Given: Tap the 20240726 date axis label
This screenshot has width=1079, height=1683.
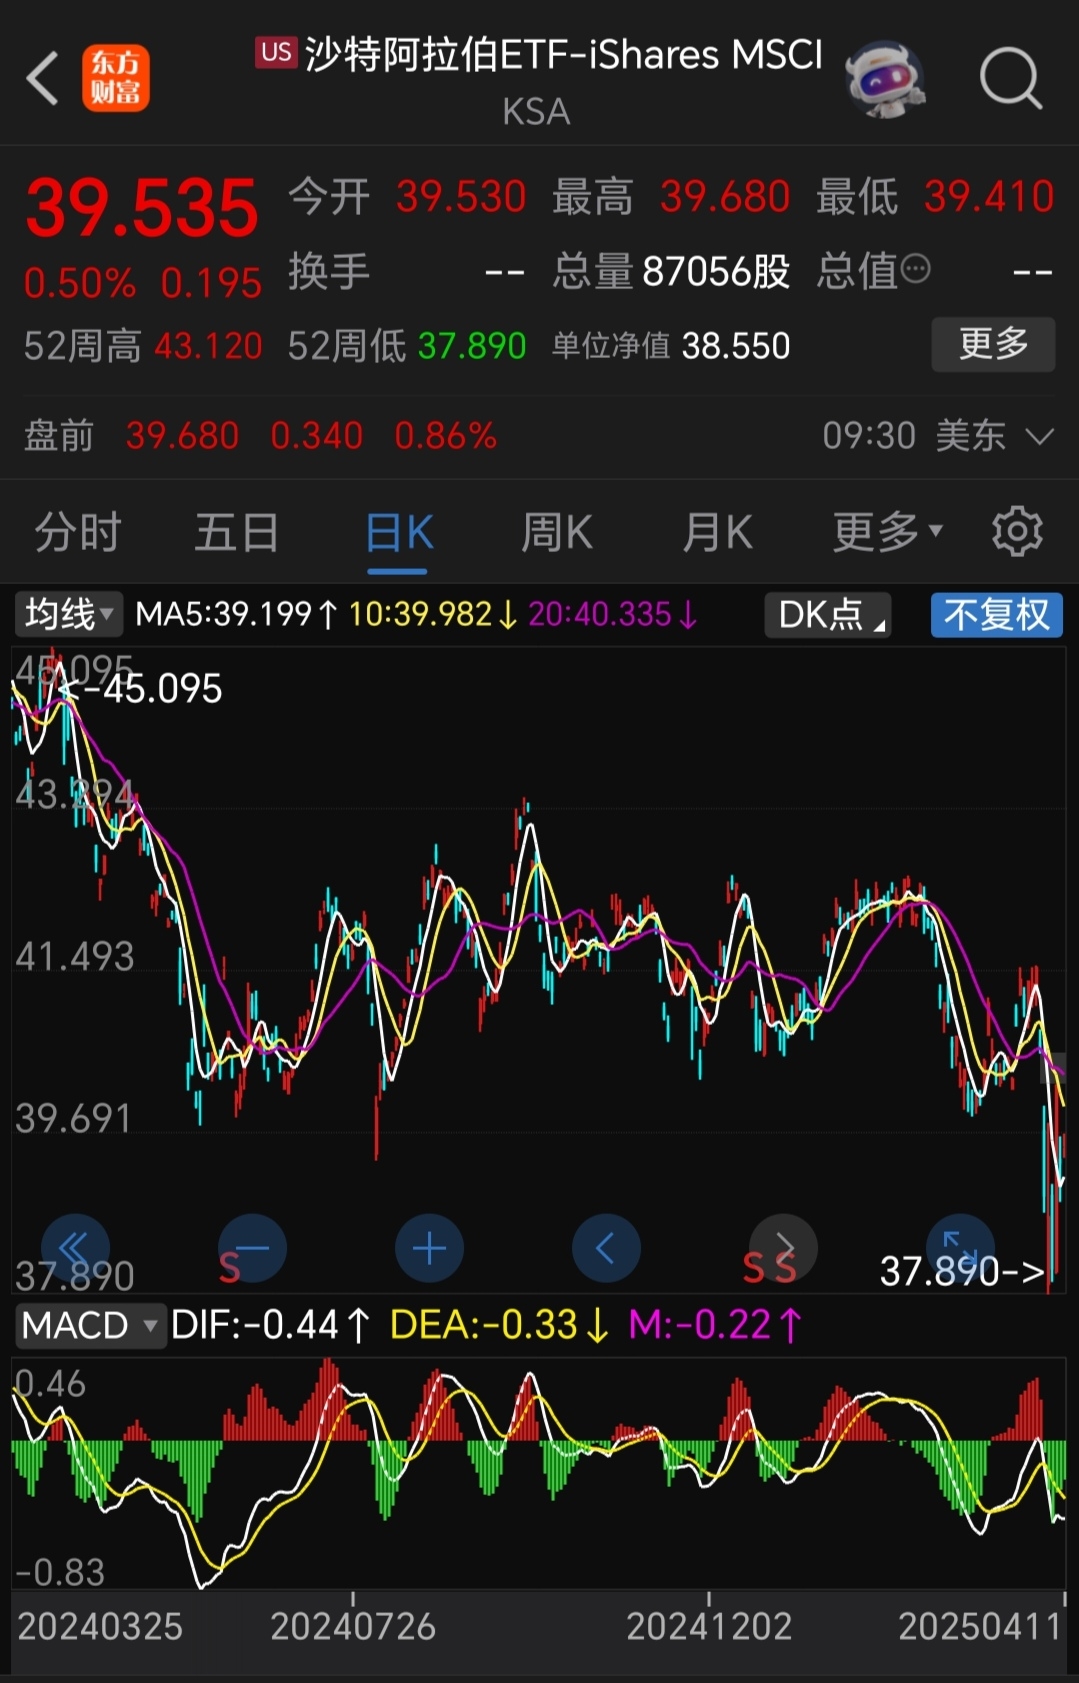Looking at the screenshot, I should tap(352, 1627).
